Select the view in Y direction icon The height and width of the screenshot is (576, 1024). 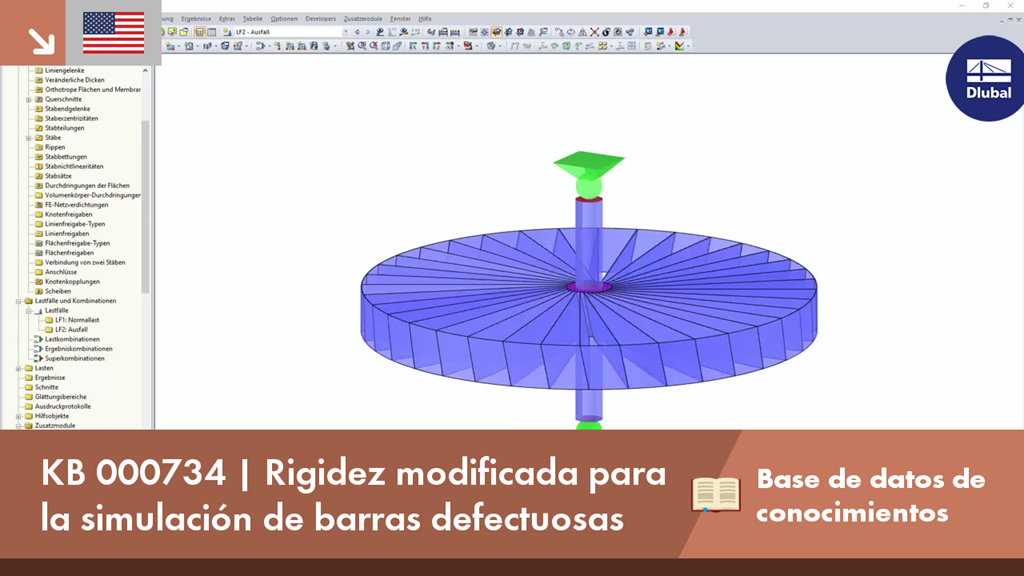tap(425, 46)
